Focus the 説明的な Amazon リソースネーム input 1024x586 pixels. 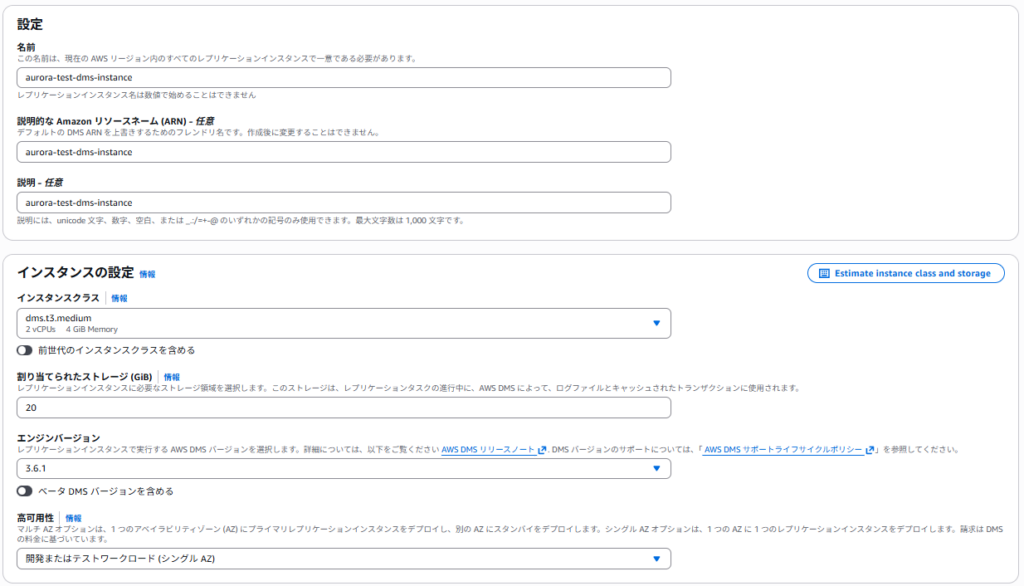pyautogui.click(x=343, y=152)
